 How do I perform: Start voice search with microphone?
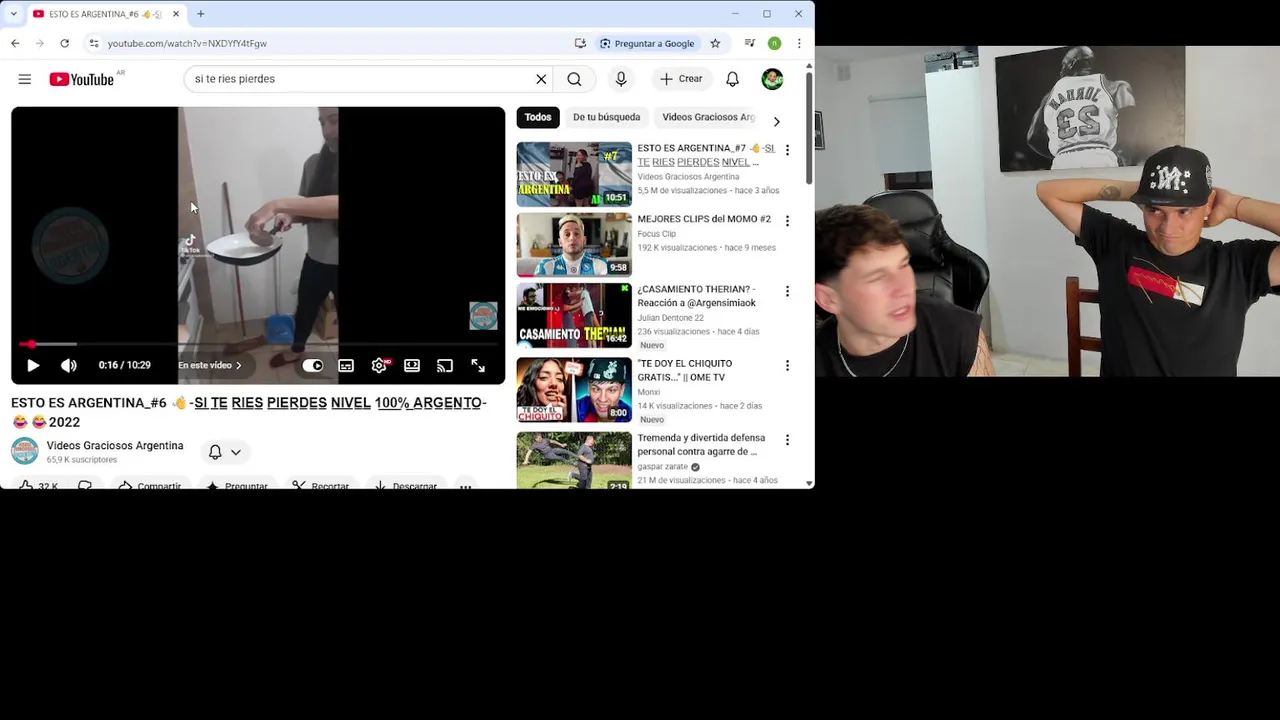coord(621,79)
